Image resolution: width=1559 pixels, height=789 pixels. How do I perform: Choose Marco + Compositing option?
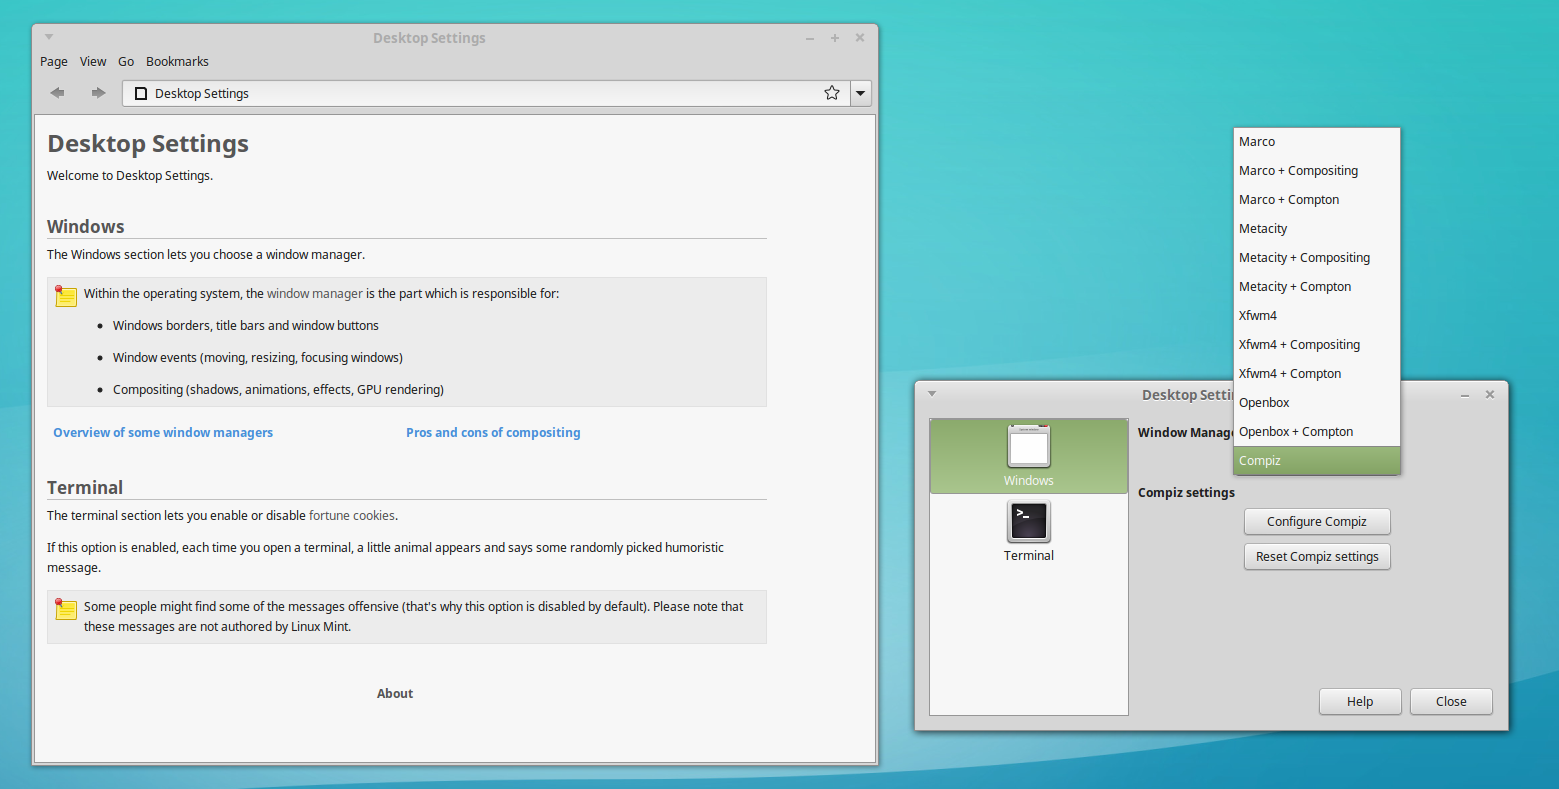coord(1317,171)
